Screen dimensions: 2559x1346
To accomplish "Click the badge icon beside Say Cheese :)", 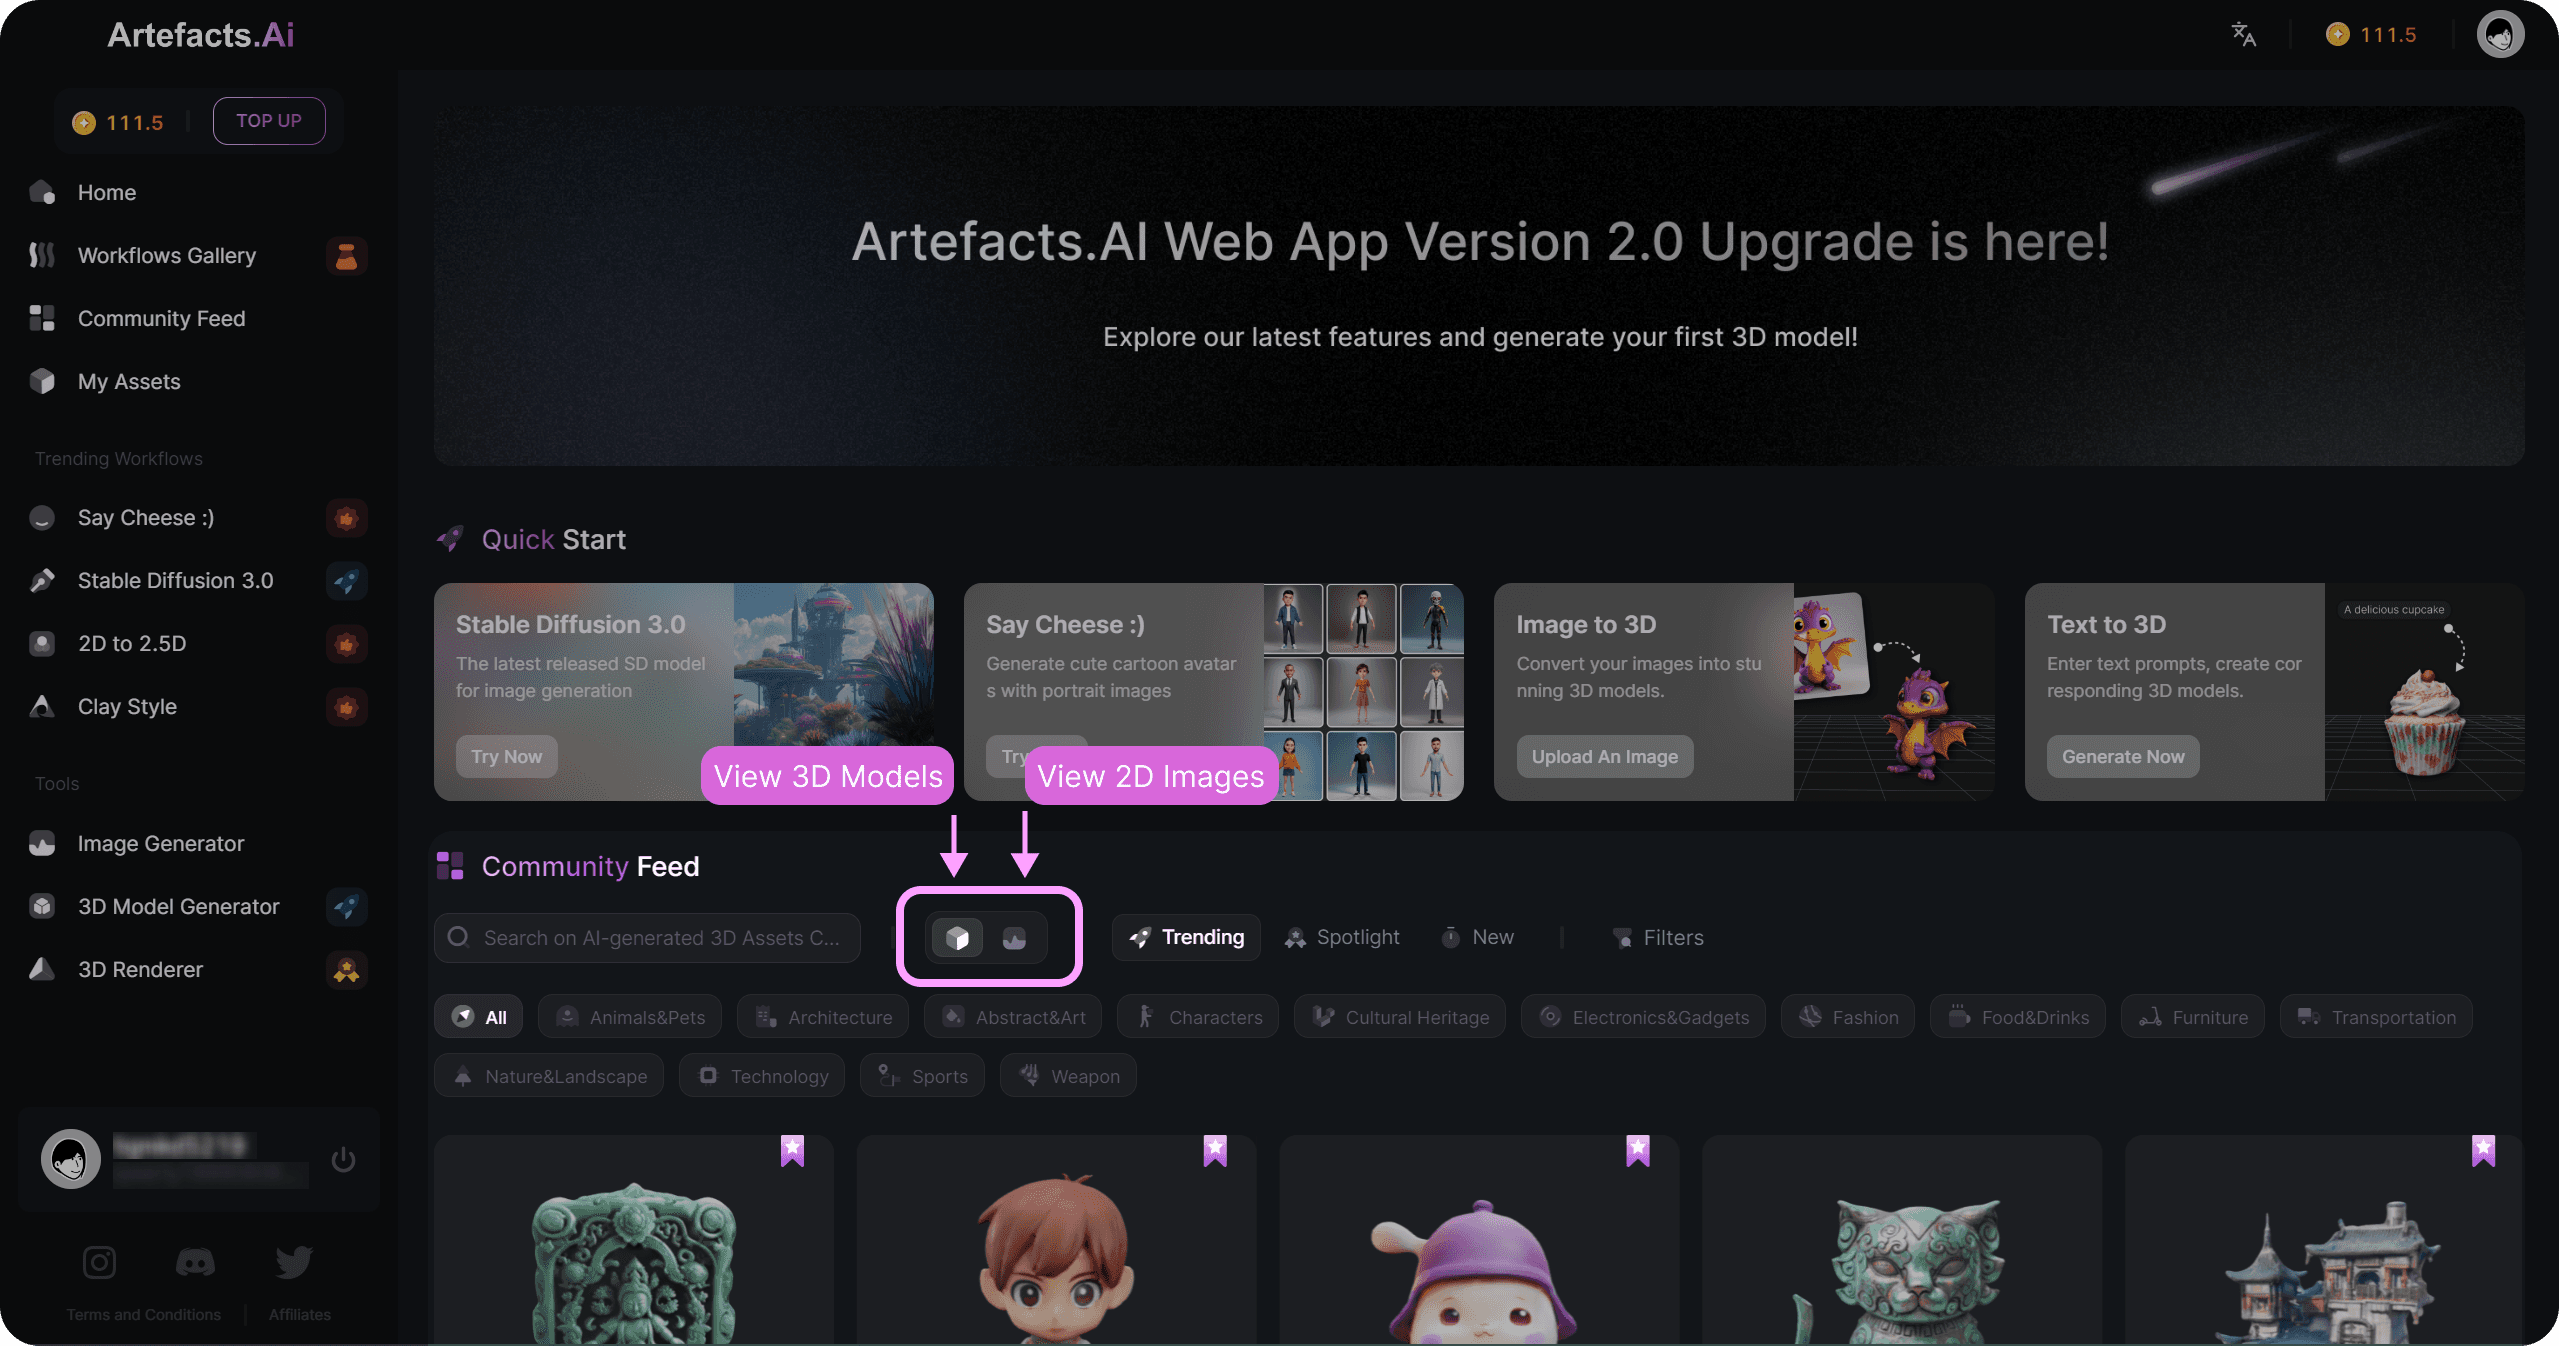I will [346, 518].
